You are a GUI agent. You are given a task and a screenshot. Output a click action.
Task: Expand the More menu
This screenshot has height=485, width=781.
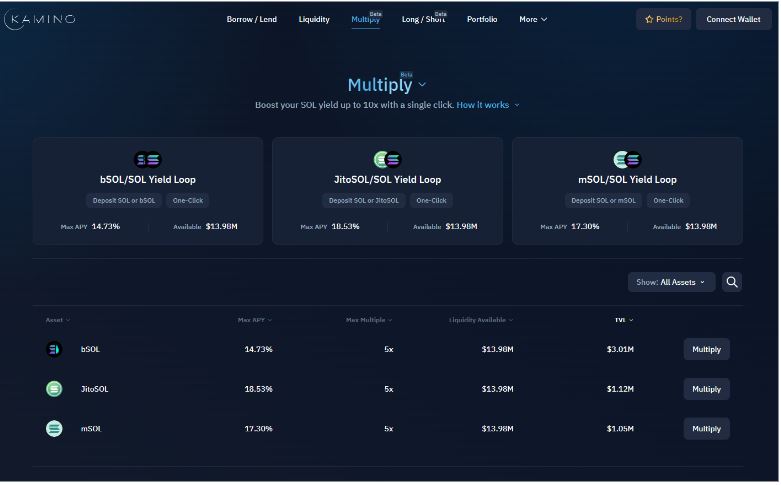[533, 19]
